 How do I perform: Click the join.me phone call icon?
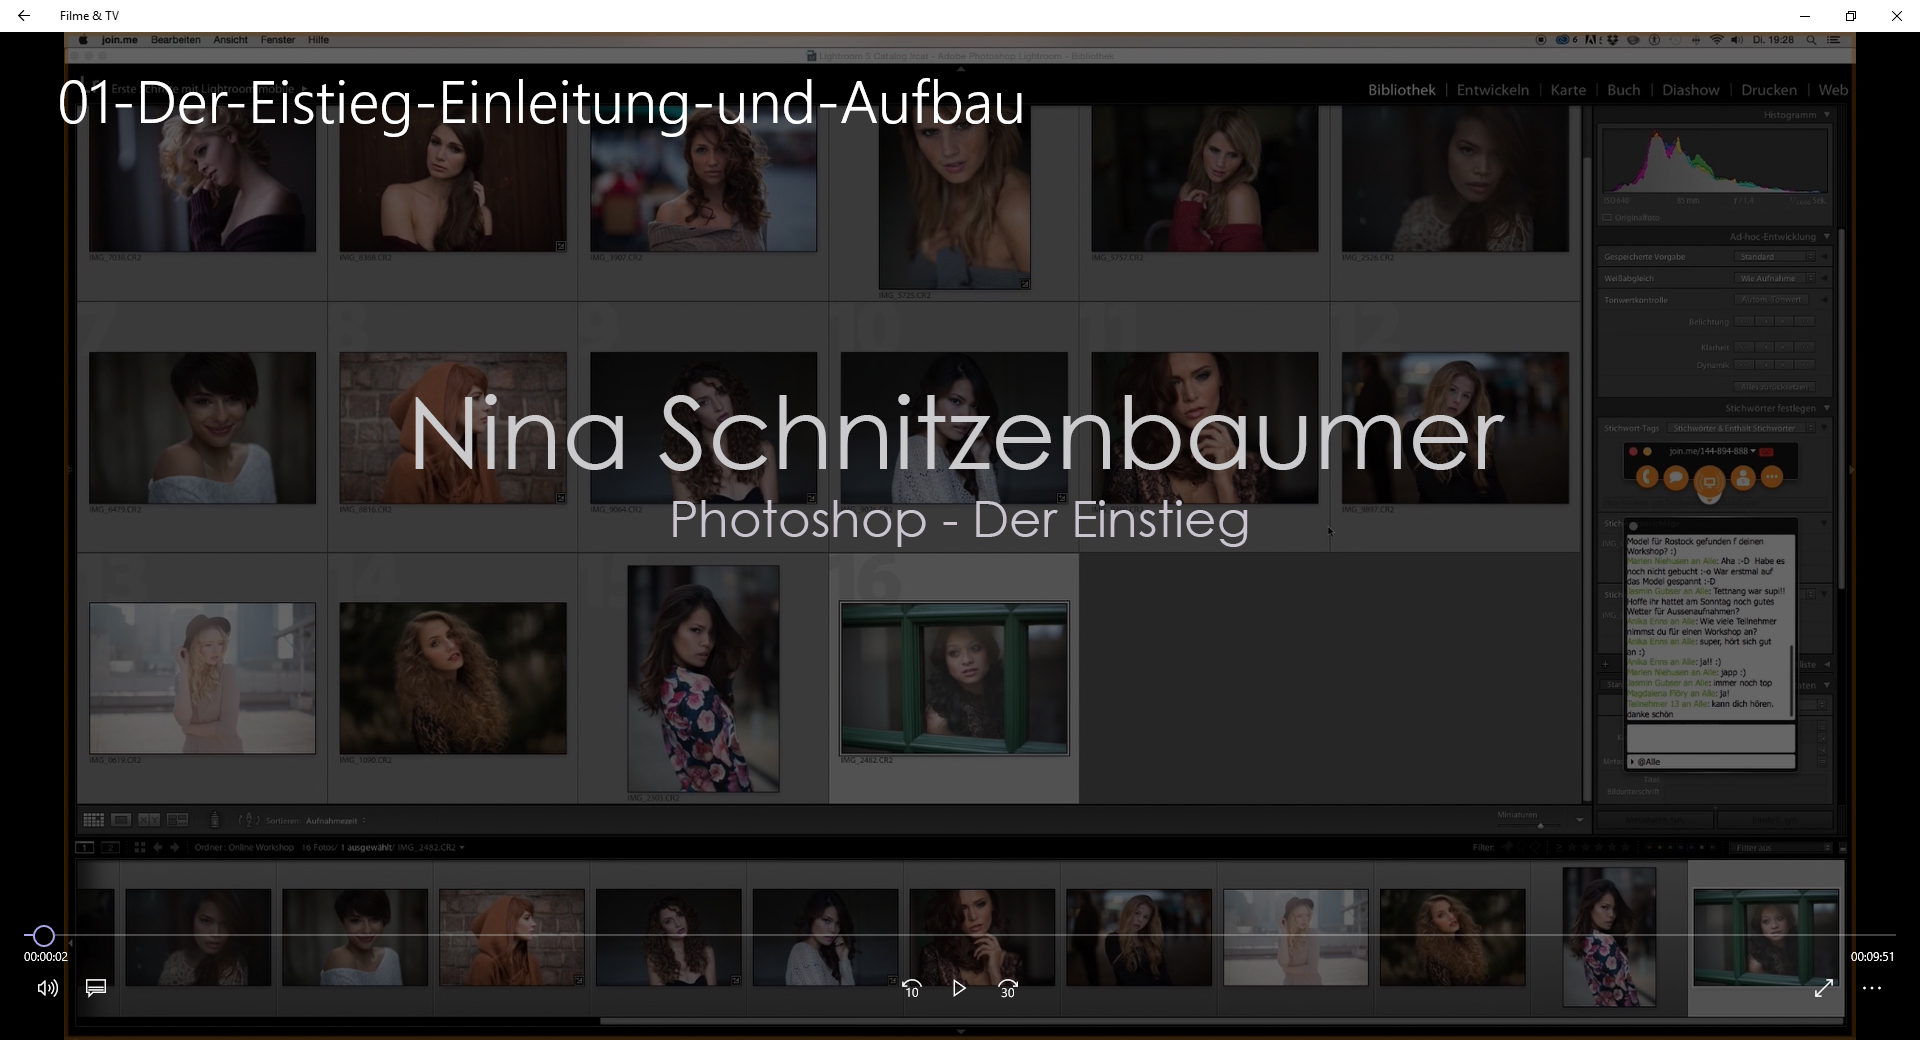tap(1646, 478)
